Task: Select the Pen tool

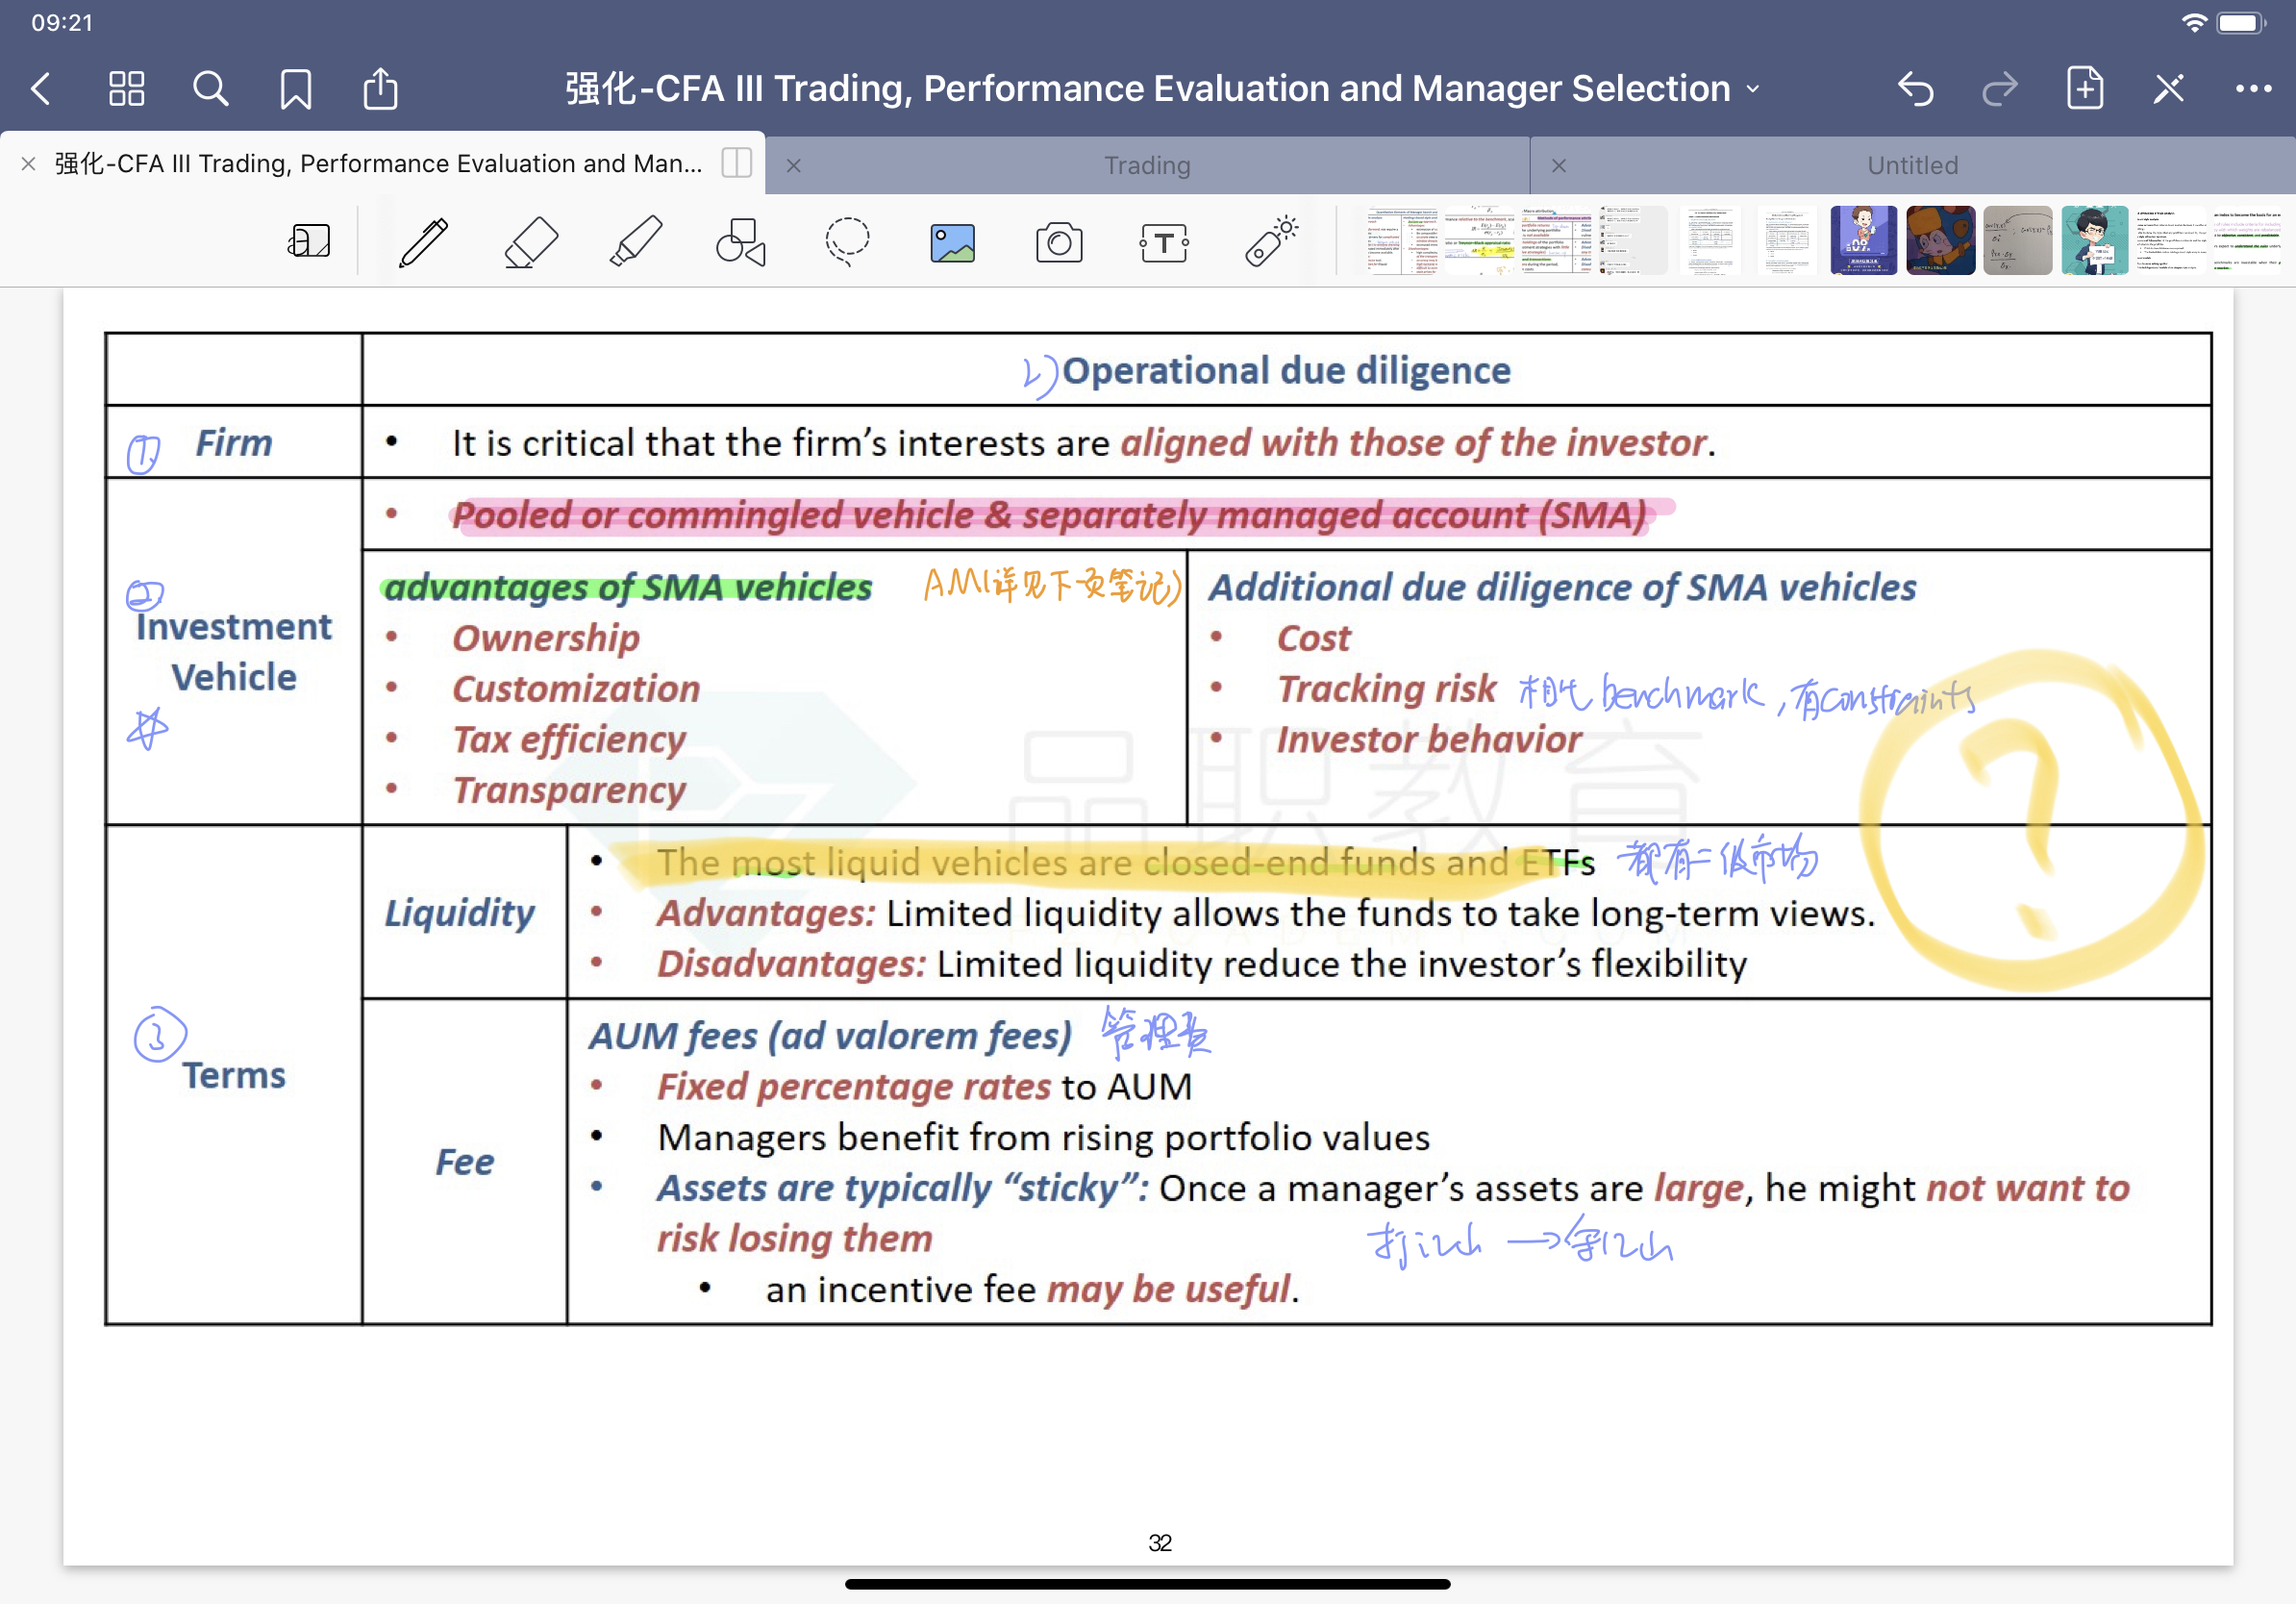Action: [424, 242]
